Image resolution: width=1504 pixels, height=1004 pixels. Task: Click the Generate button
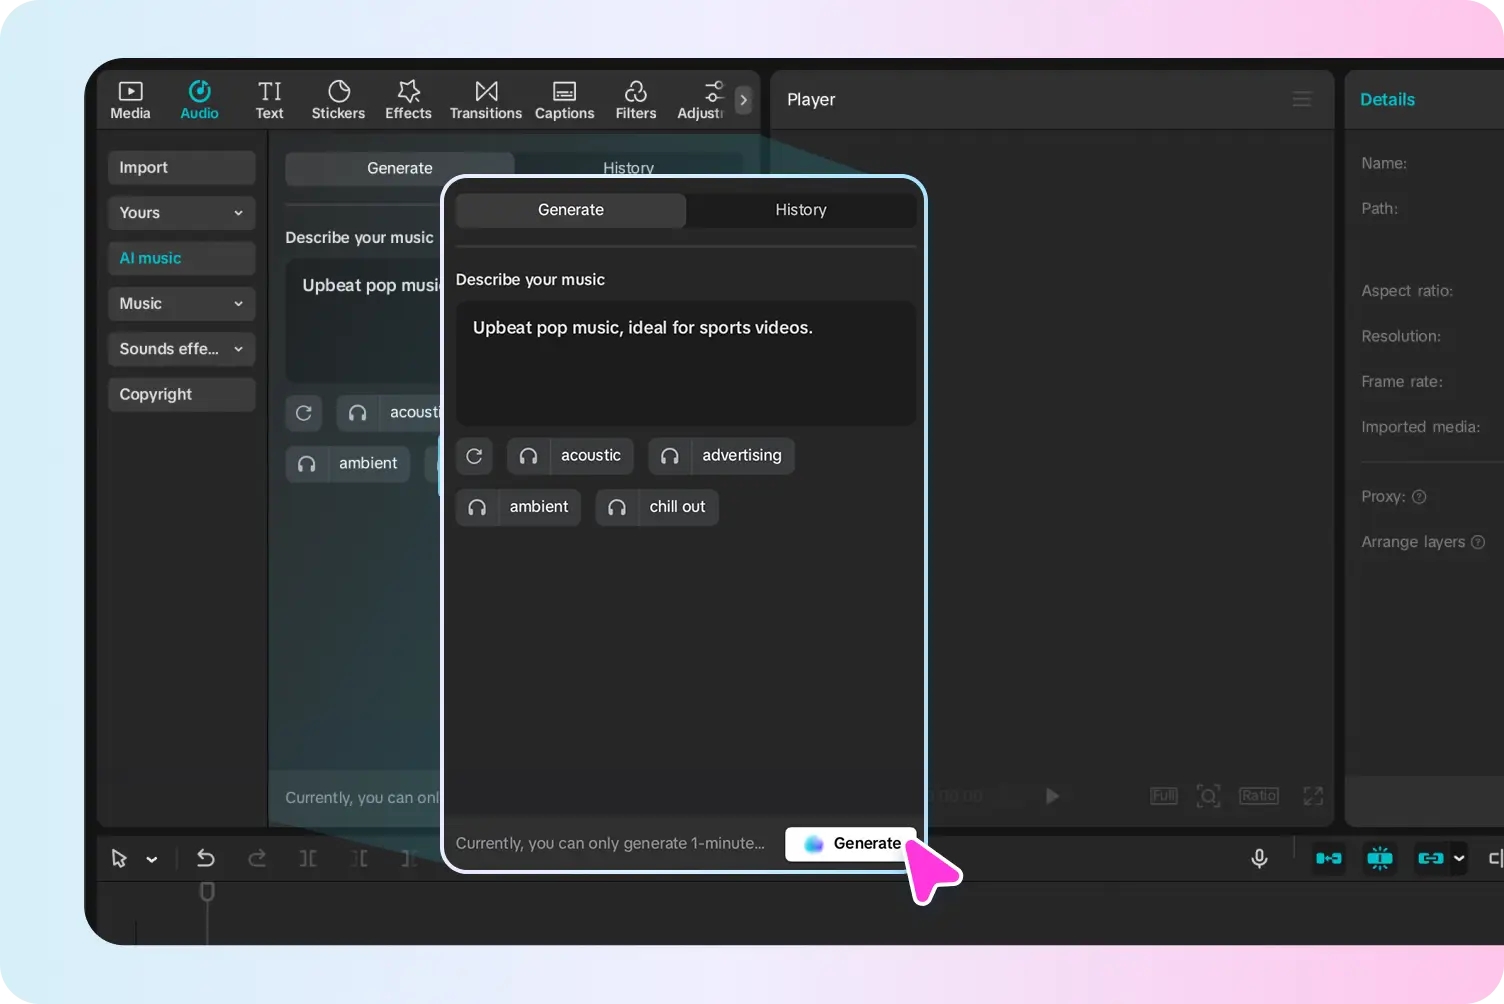pyautogui.click(x=851, y=843)
